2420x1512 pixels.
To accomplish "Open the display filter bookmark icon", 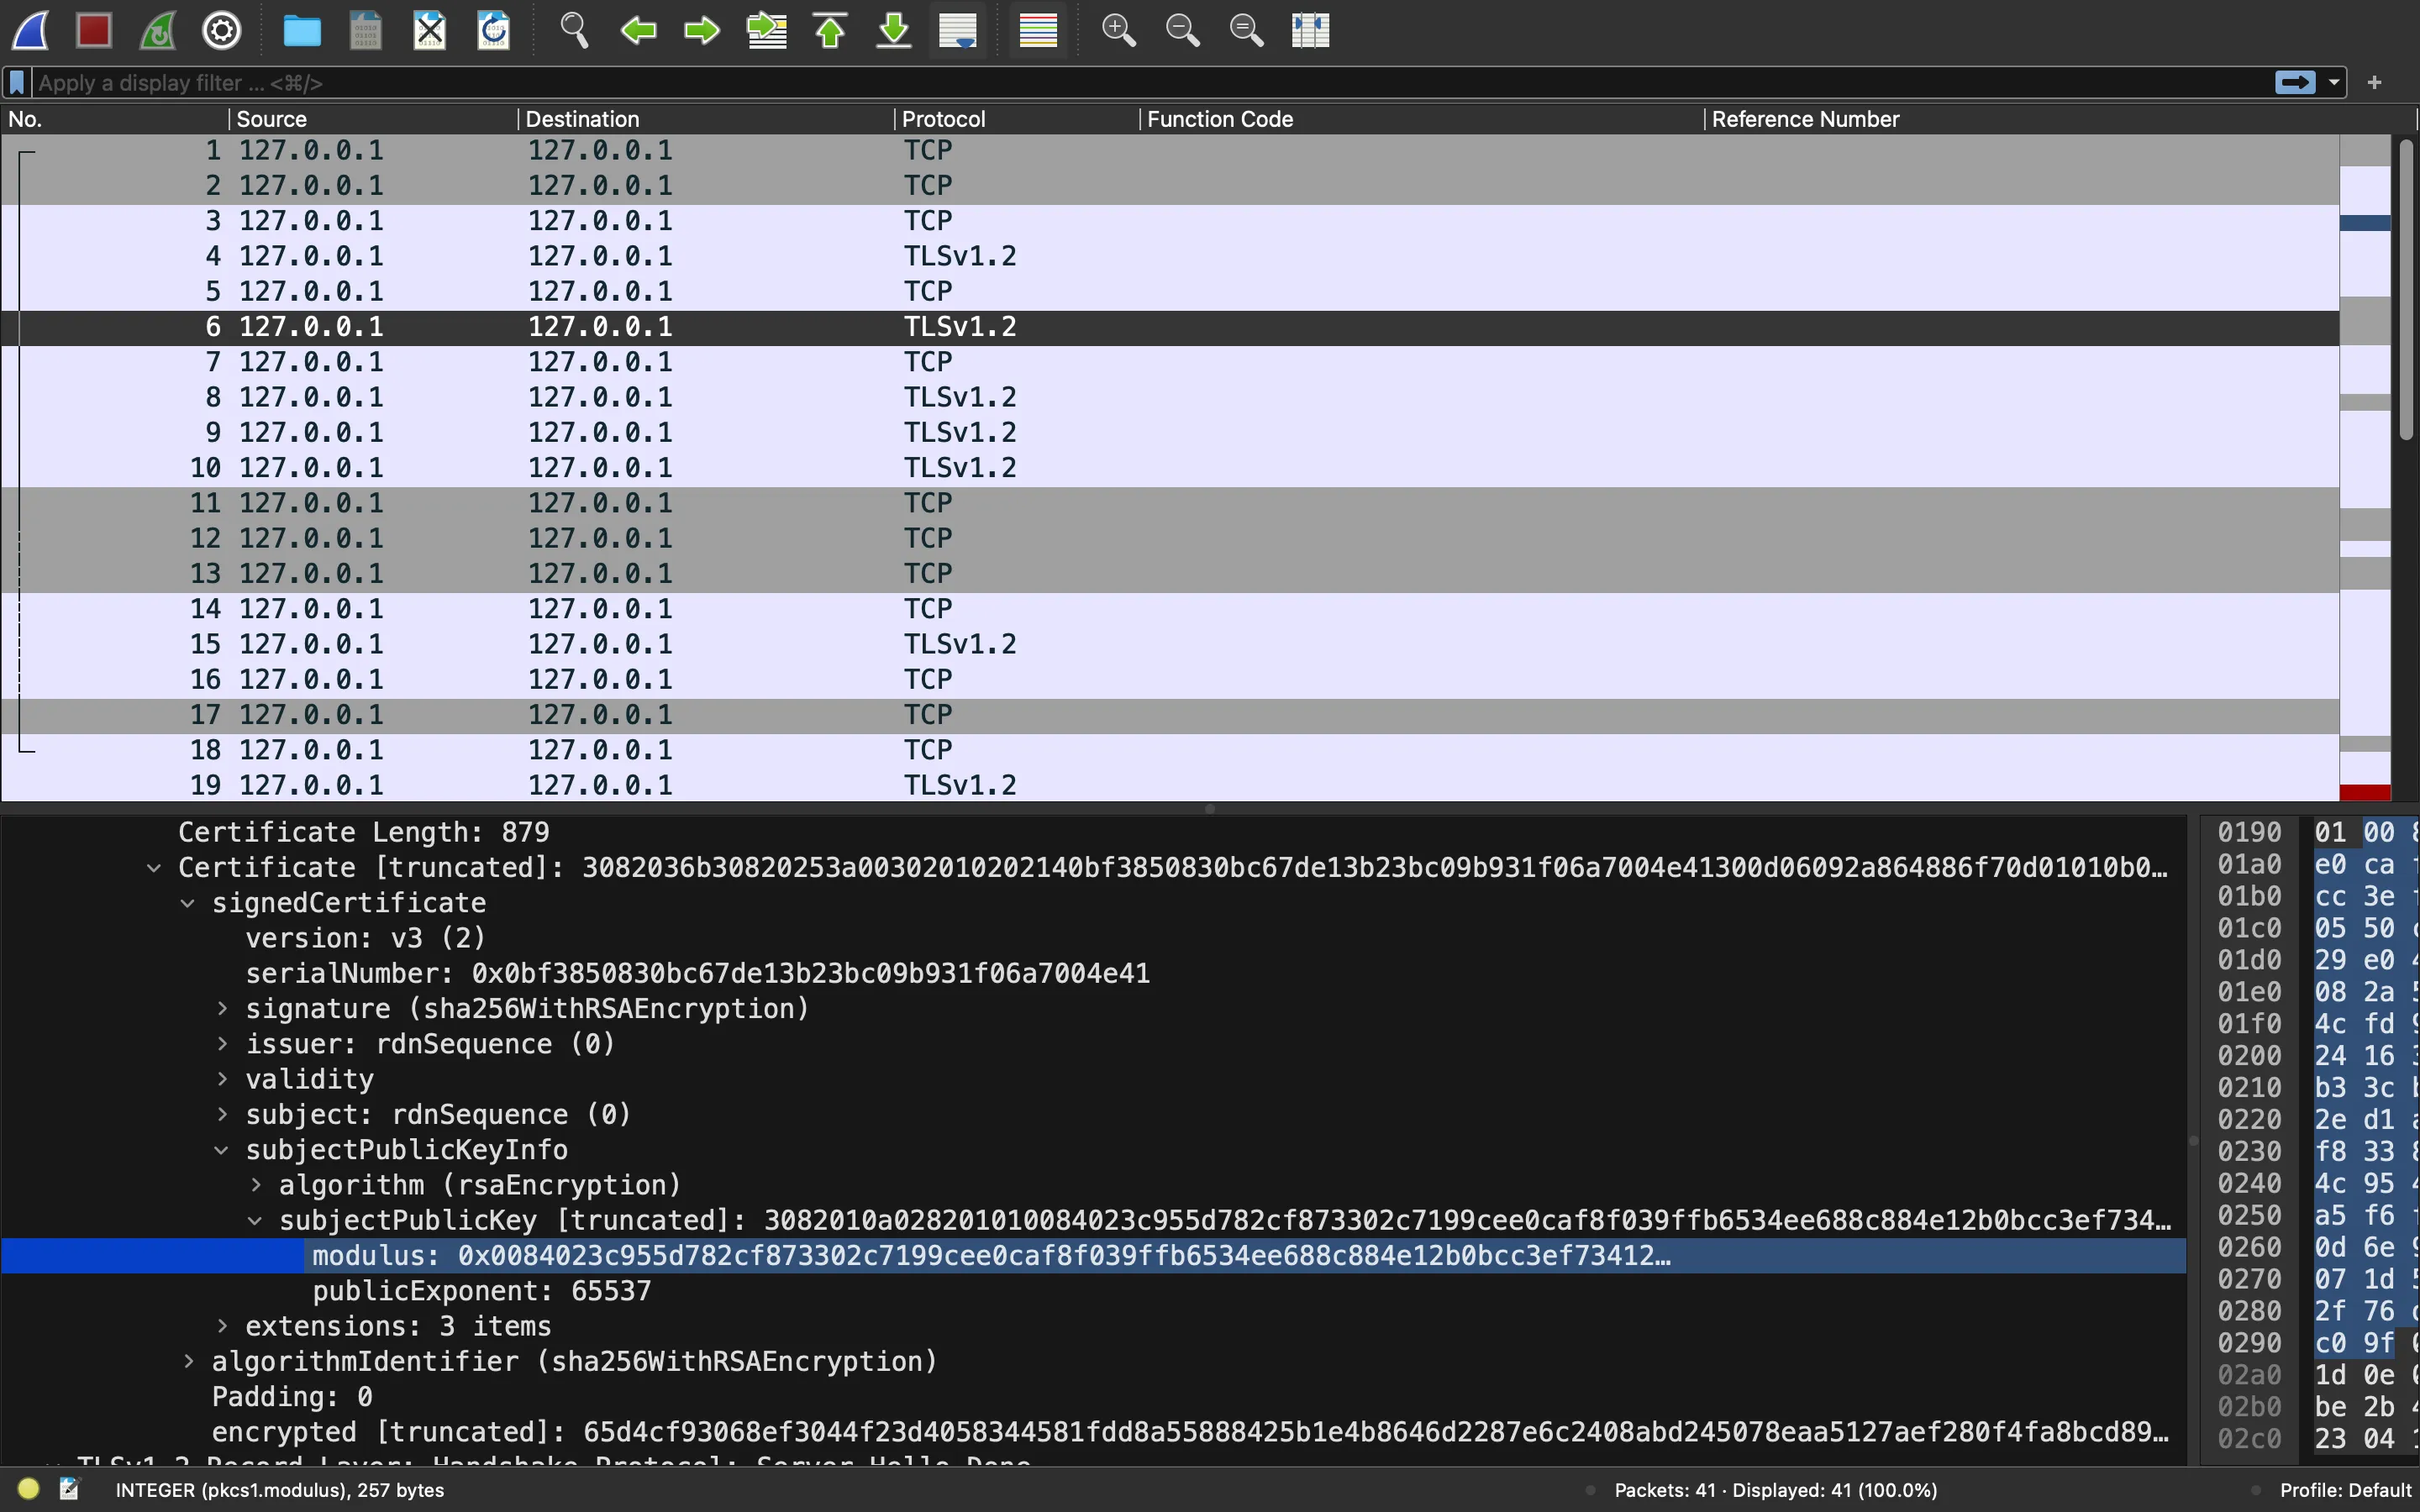I will (x=17, y=82).
